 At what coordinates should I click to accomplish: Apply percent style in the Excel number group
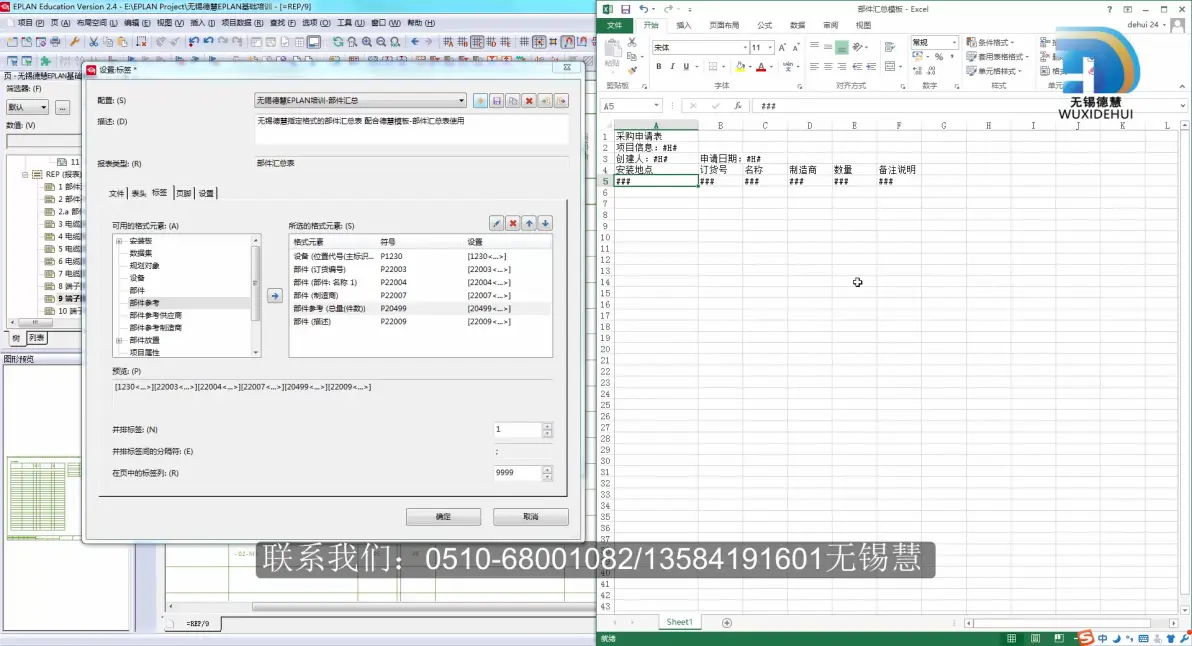(940, 57)
